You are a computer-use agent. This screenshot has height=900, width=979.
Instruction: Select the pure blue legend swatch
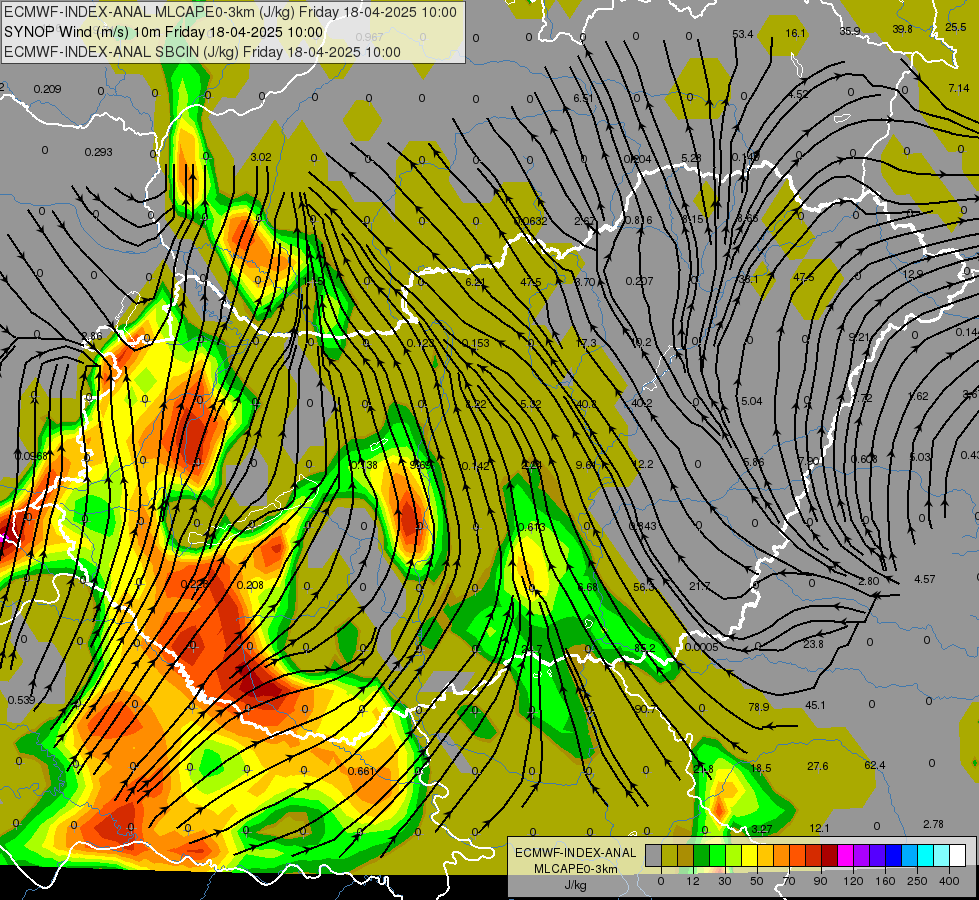(x=894, y=855)
